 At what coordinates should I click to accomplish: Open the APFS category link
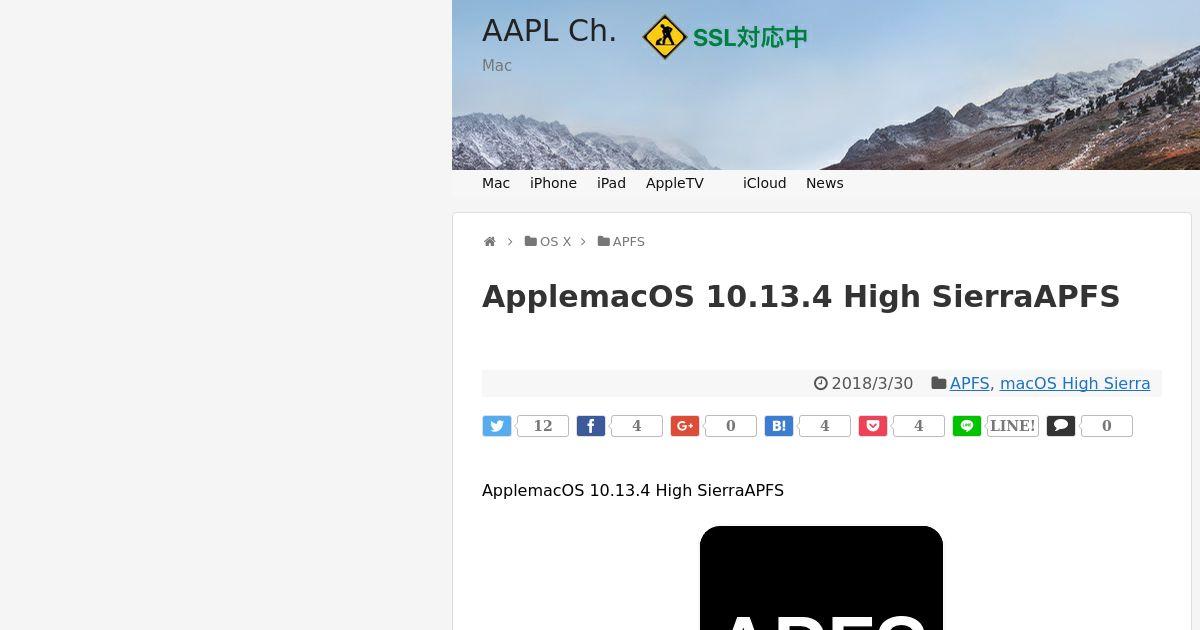[969, 383]
